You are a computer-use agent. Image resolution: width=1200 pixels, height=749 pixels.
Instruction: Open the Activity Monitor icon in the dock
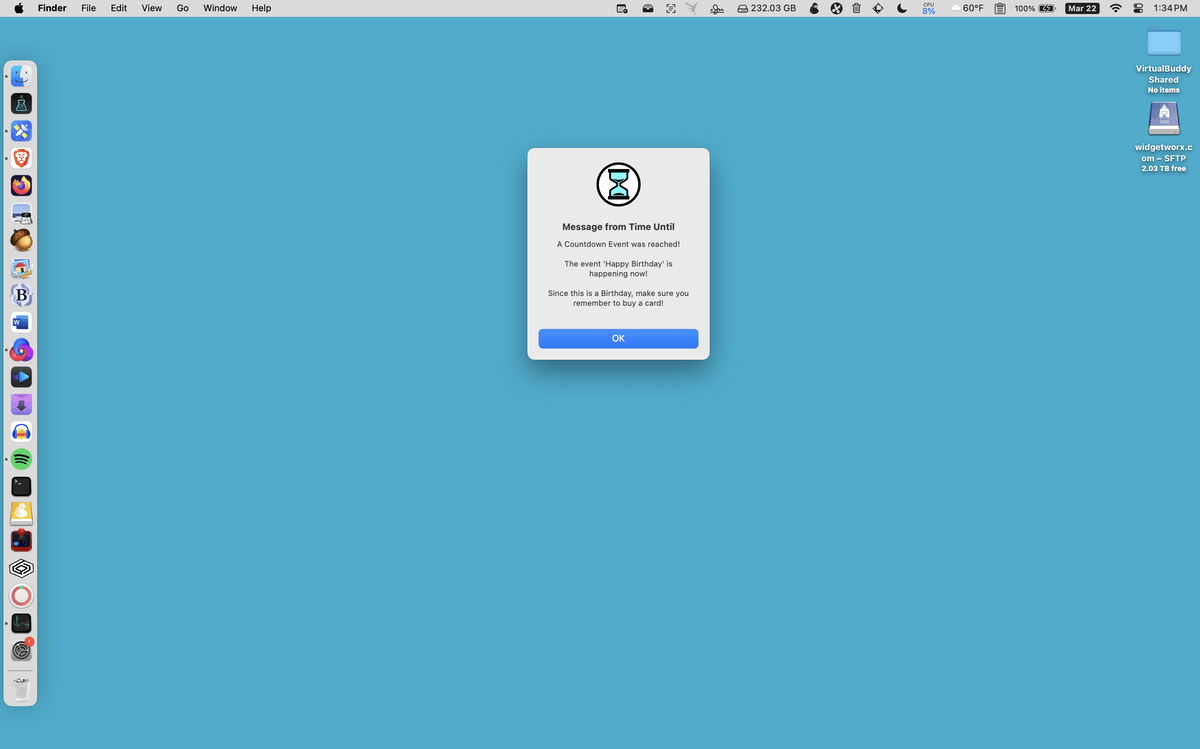21,623
